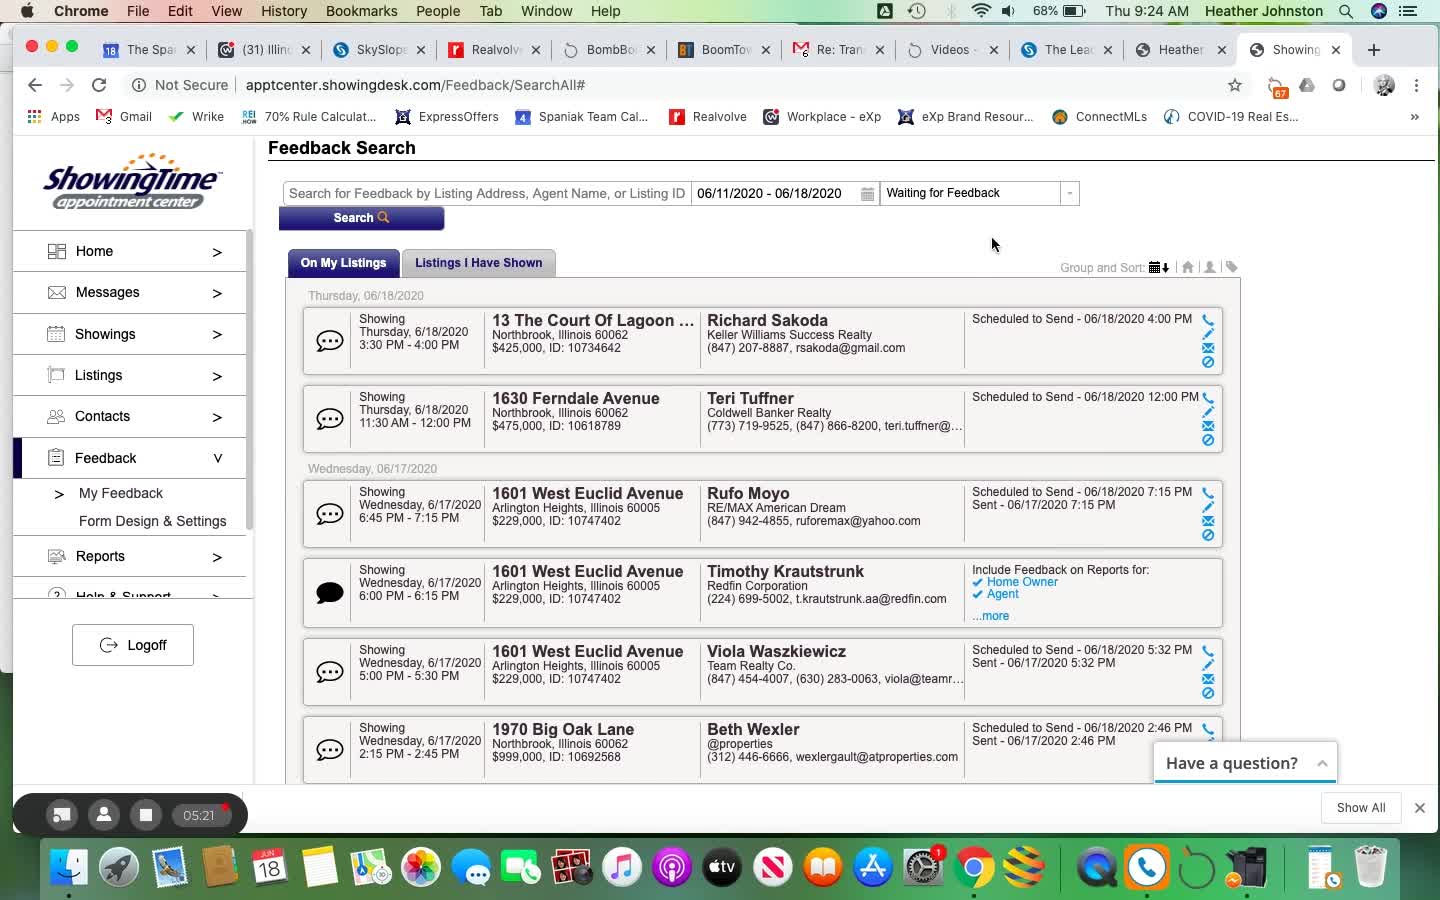Bookmark this page with star icon

tap(1235, 85)
